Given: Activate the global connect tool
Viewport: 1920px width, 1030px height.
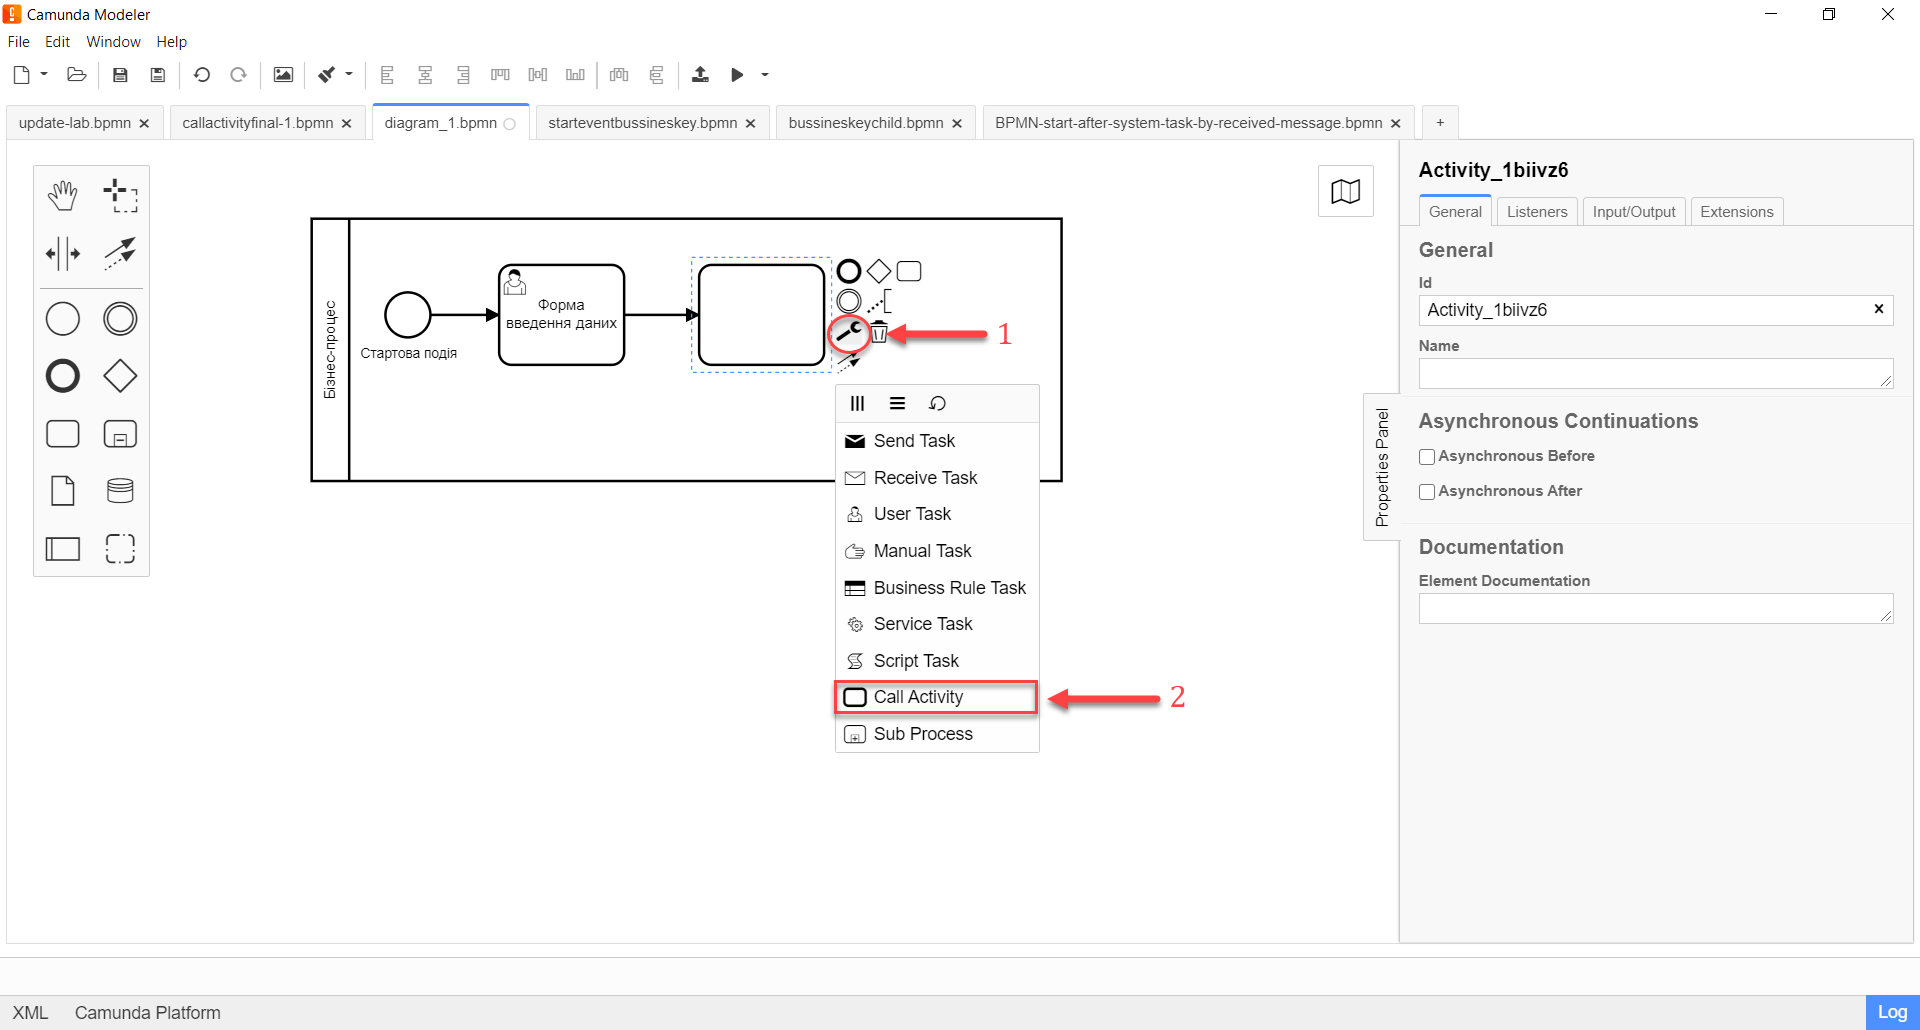Looking at the screenshot, I should point(120,253).
